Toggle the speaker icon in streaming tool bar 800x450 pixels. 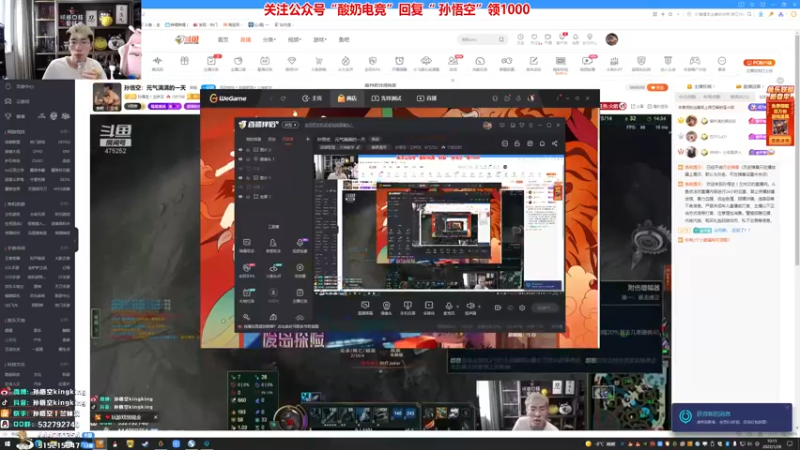(470, 306)
